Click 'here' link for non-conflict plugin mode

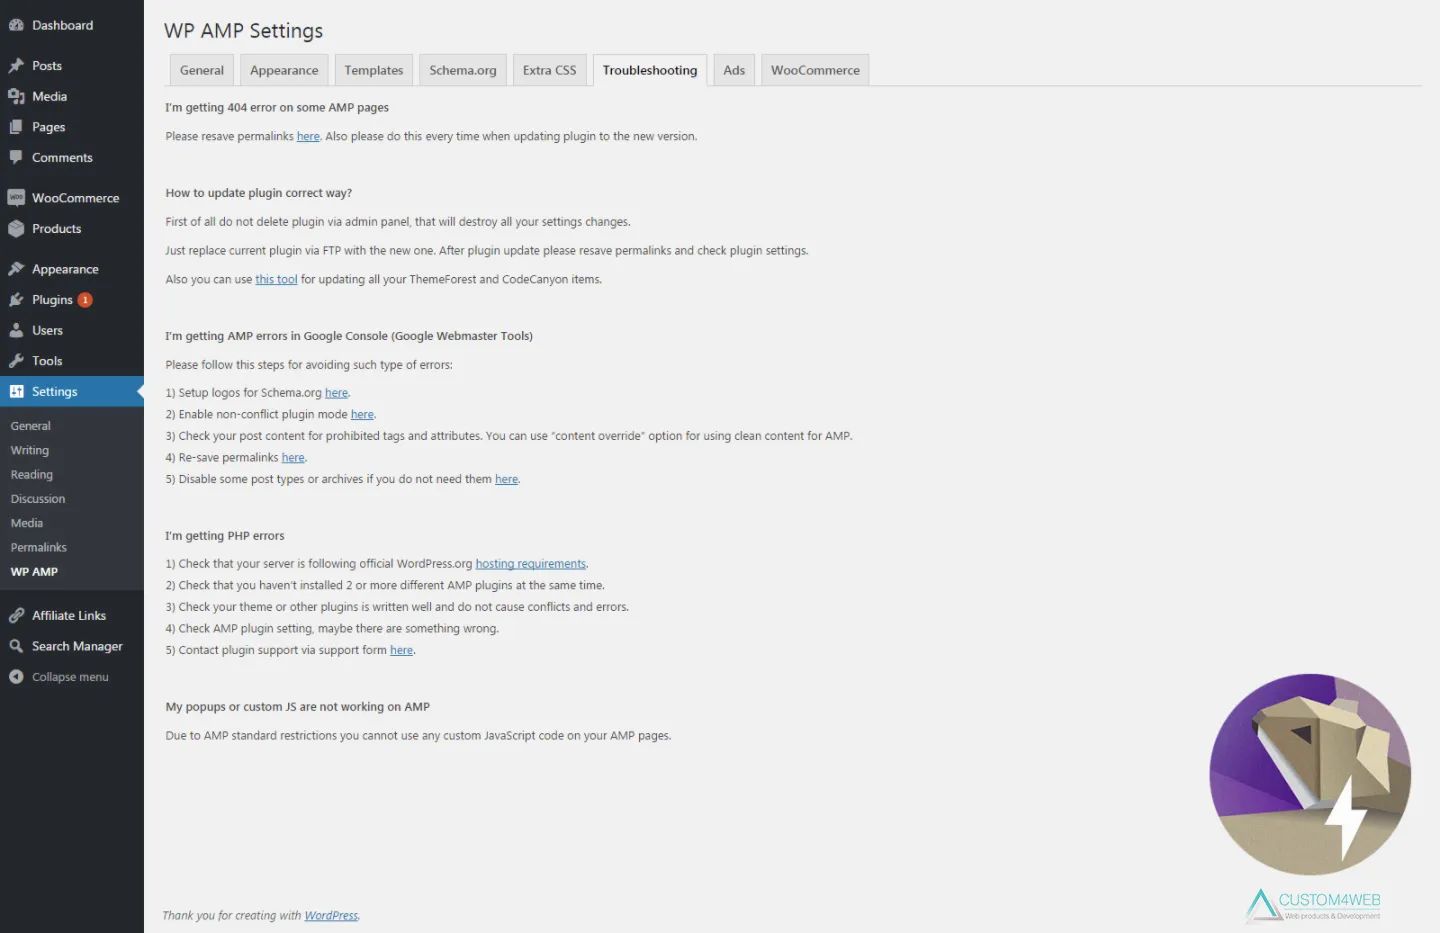[x=362, y=415]
